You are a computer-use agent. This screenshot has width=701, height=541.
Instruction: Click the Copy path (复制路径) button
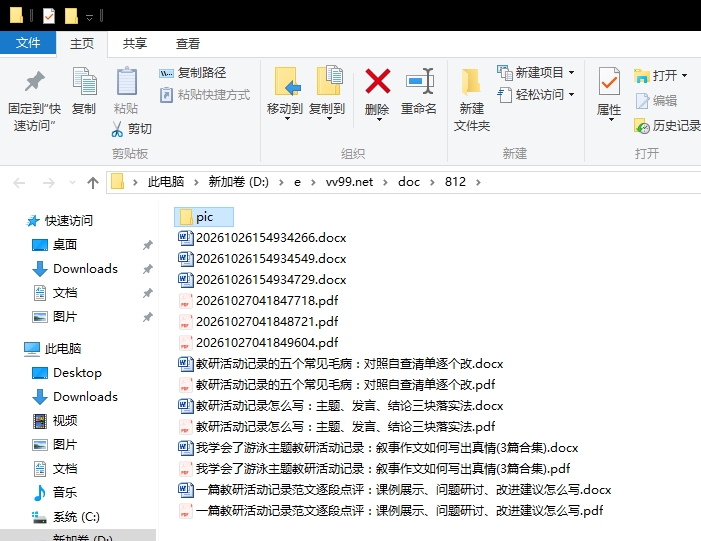point(192,72)
